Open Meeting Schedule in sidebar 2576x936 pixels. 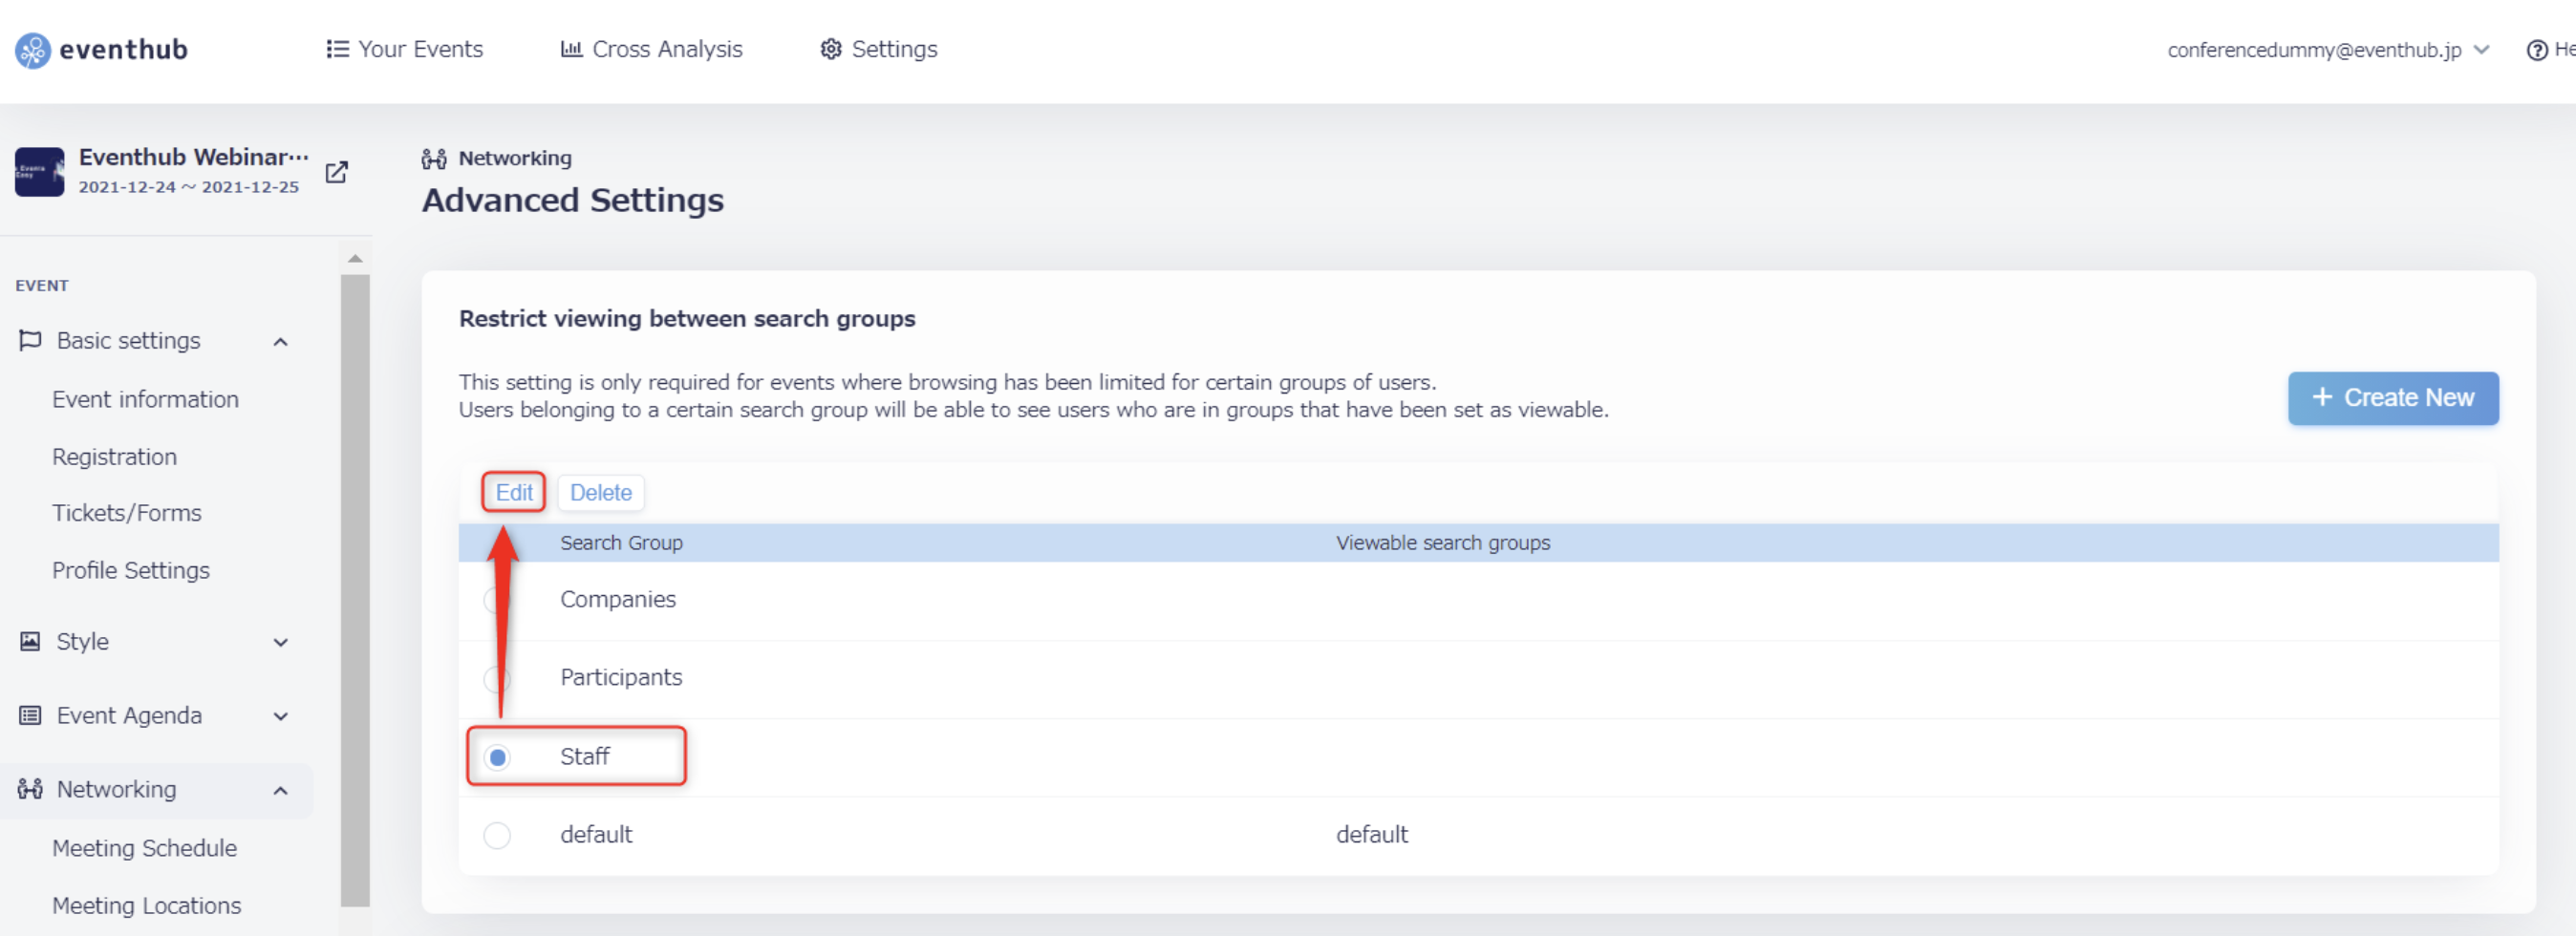pyautogui.click(x=145, y=848)
